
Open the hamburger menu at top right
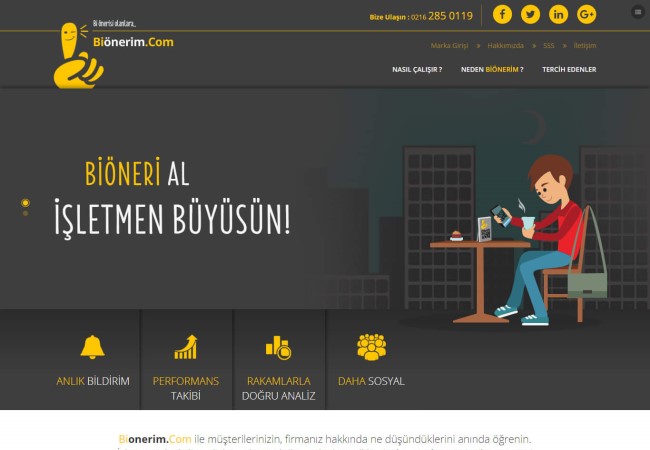[638, 12]
